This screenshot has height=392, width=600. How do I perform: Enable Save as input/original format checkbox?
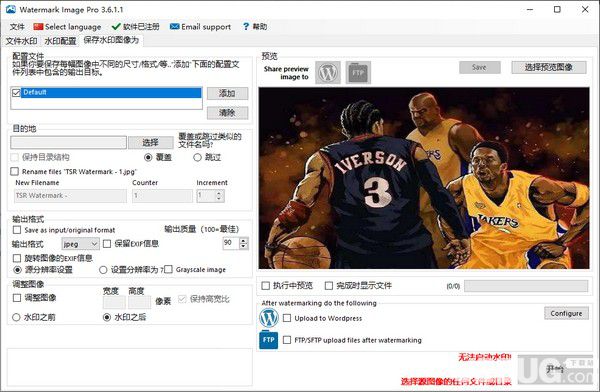pyautogui.click(x=17, y=230)
